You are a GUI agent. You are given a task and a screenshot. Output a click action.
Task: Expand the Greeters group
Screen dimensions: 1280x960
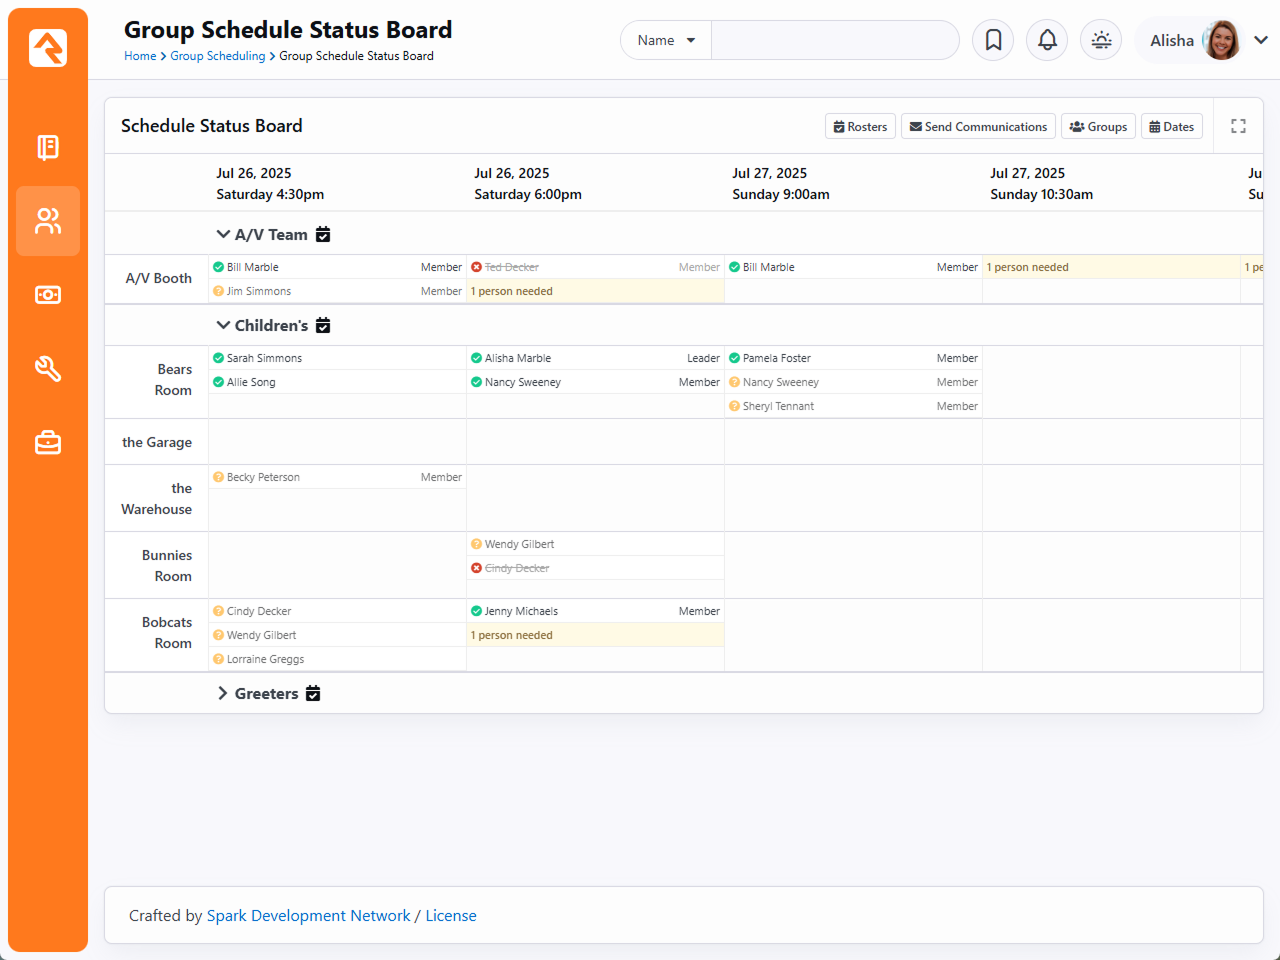pos(223,693)
